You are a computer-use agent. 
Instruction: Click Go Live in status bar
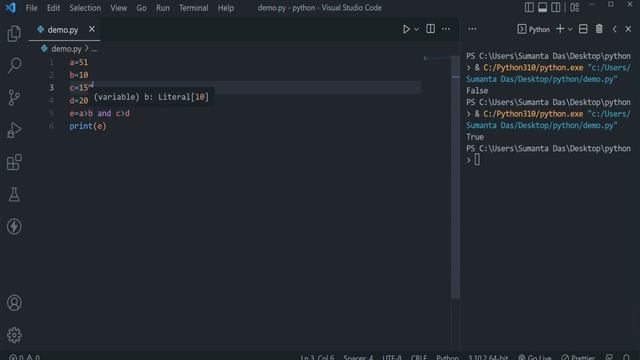[x=535, y=357]
